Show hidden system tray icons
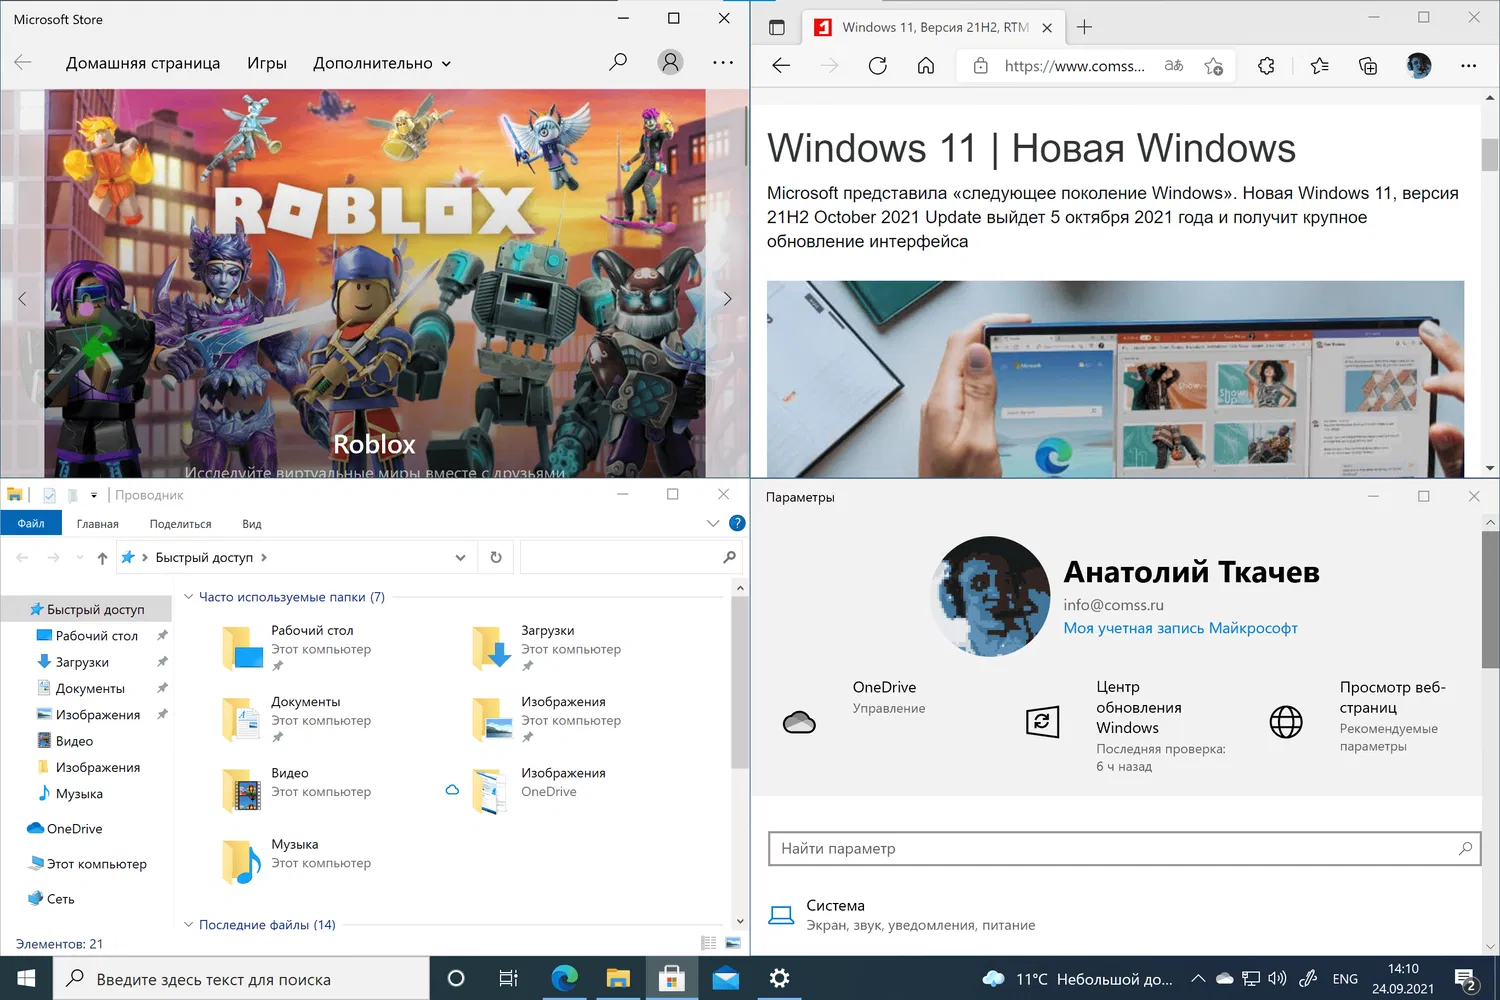 pos(1198,978)
